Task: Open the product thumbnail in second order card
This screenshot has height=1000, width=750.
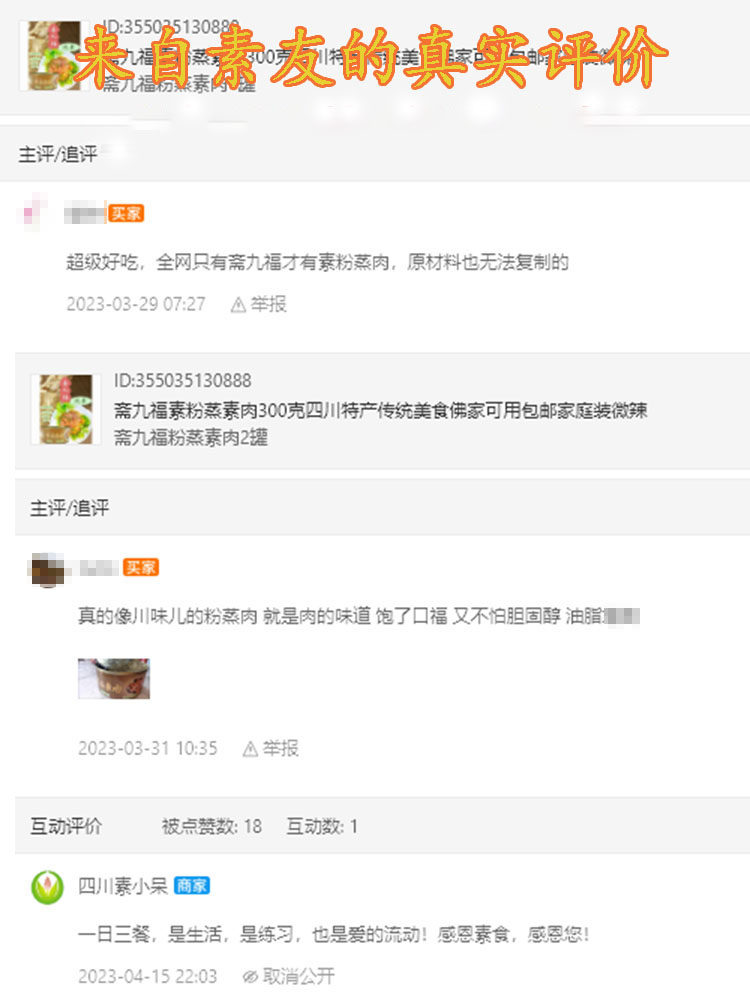Action: coord(66,409)
